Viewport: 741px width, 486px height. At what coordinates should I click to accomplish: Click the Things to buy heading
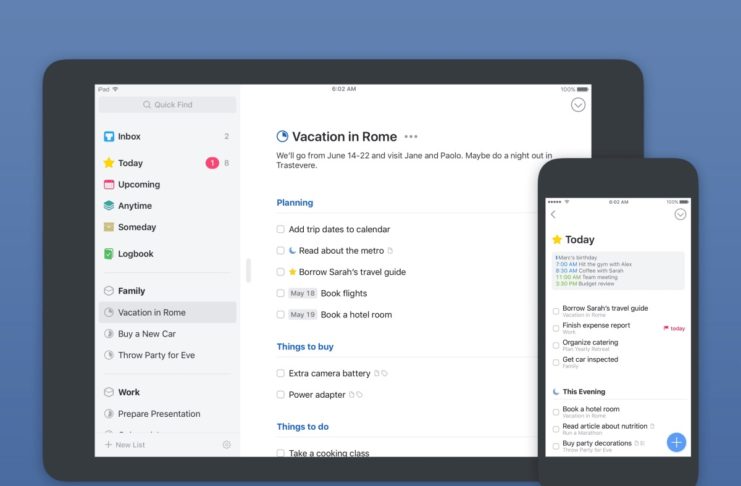tap(305, 347)
